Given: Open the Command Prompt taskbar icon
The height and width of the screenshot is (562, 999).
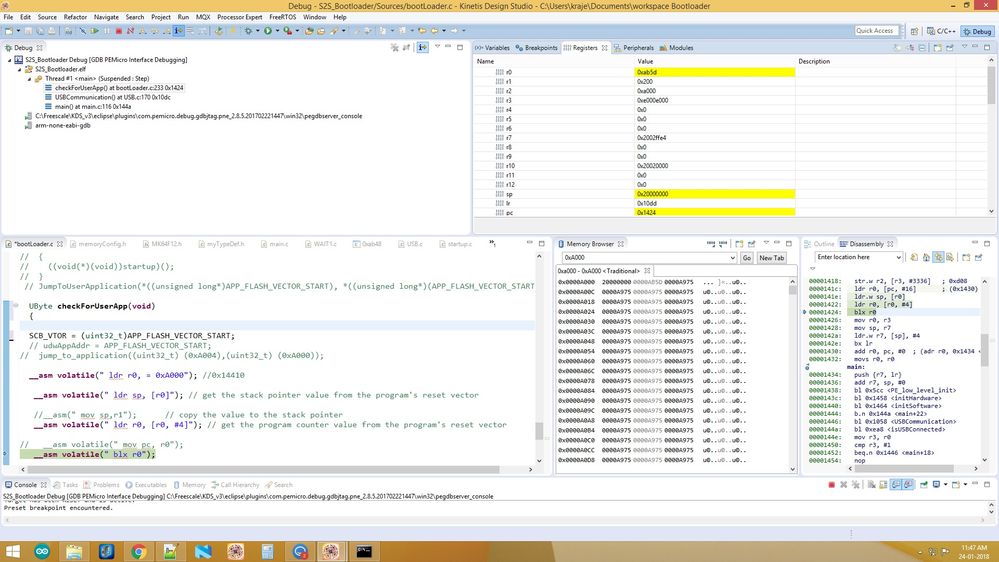Looking at the screenshot, I should [363, 551].
